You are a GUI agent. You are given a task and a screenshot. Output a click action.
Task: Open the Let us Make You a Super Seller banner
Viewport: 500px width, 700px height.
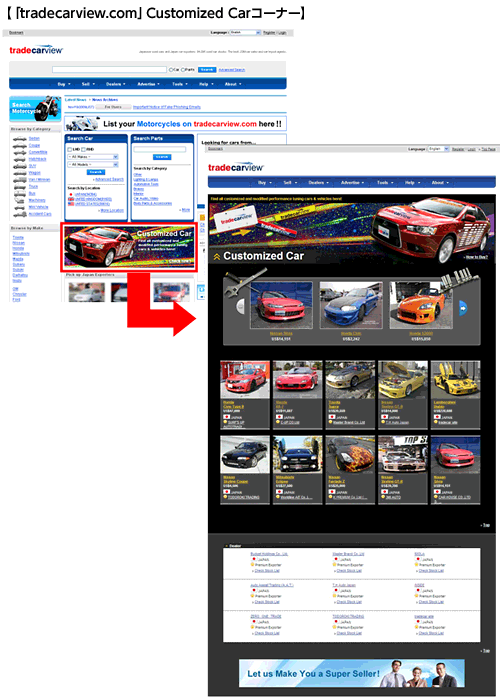tap(352, 673)
